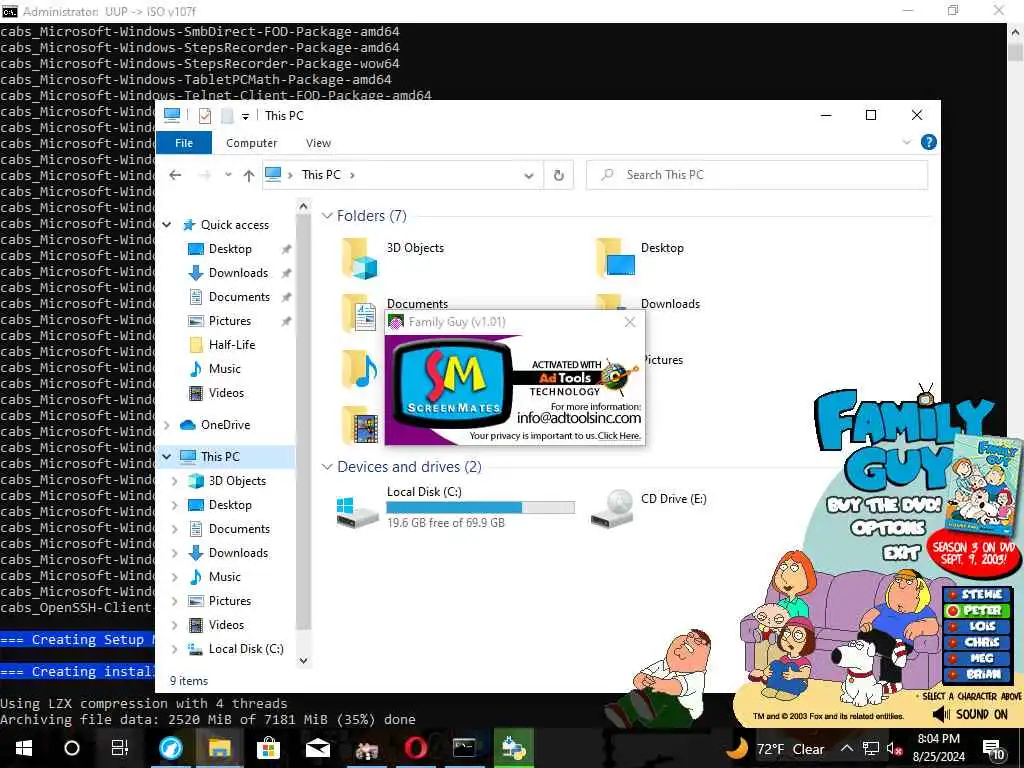Open the Opera browser taskbar icon
This screenshot has height=768, width=1024.
(x=415, y=748)
